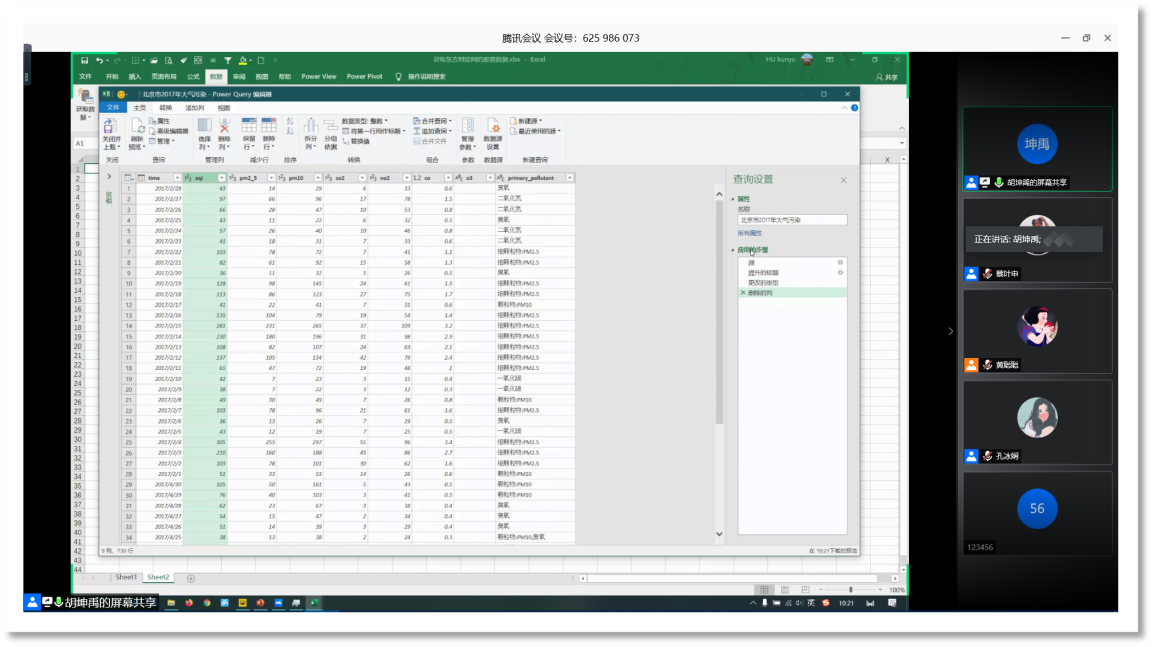Collapse the Applied Steps (应用的步骤) section
The height and width of the screenshot is (647, 1153).
pyautogui.click(x=733, y=251)
